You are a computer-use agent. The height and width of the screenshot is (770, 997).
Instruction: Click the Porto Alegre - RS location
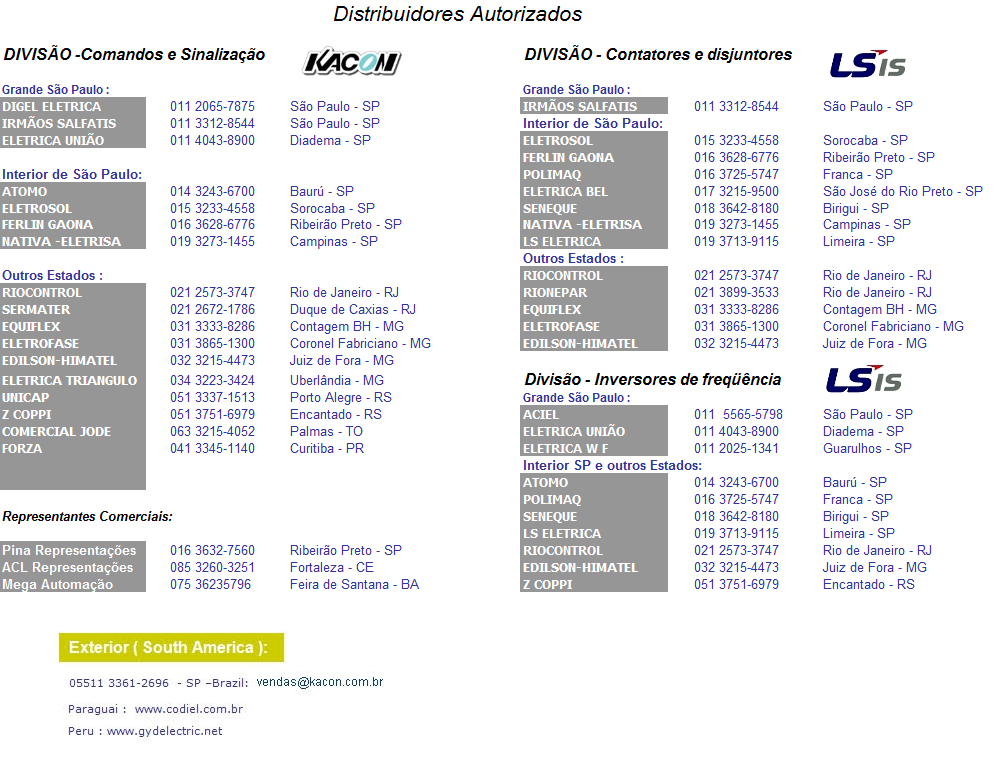pyautogui.click(x=341, y=397)
